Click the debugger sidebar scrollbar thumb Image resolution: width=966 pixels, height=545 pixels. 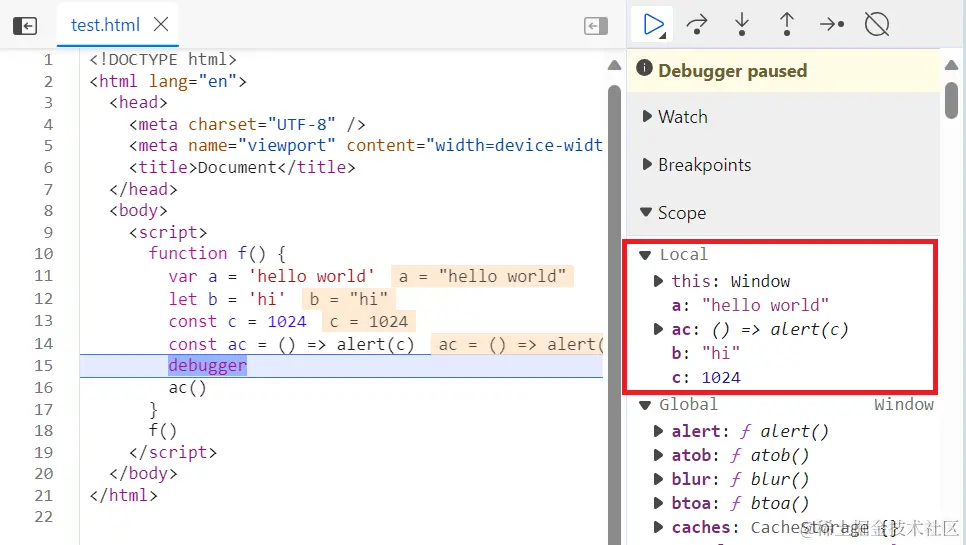click(x=951, y=100)
